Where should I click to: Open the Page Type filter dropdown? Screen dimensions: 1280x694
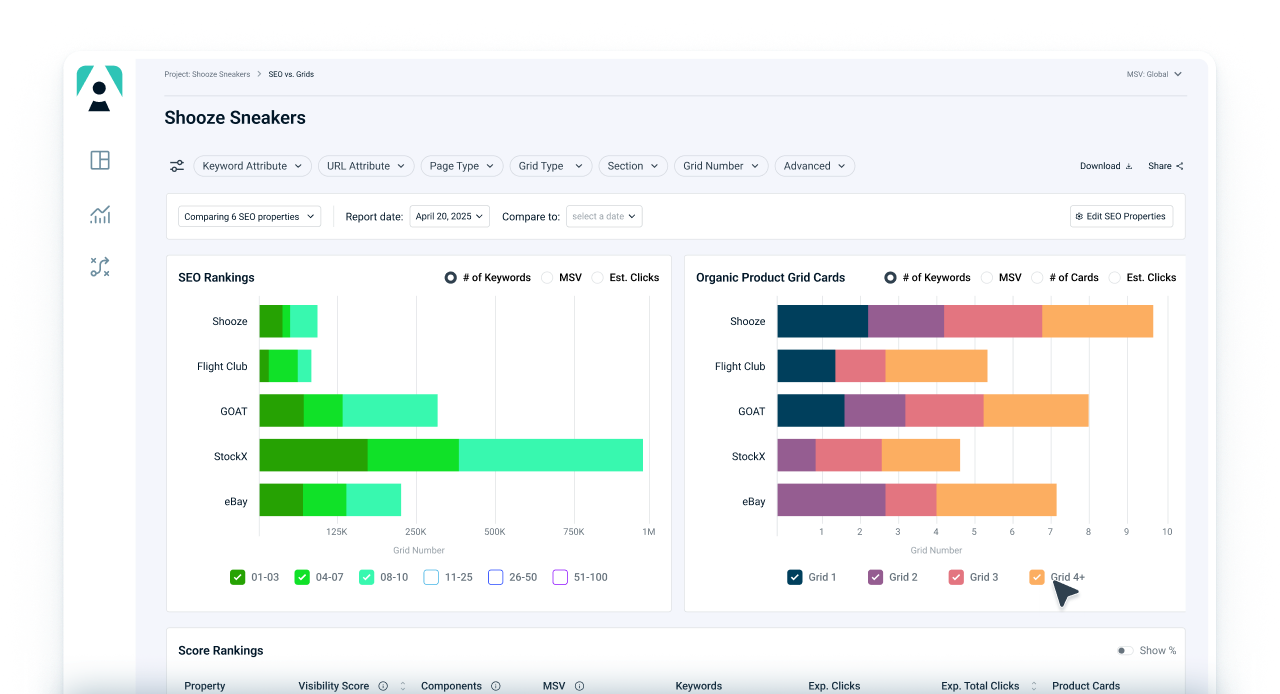click(x=462, y=166)
